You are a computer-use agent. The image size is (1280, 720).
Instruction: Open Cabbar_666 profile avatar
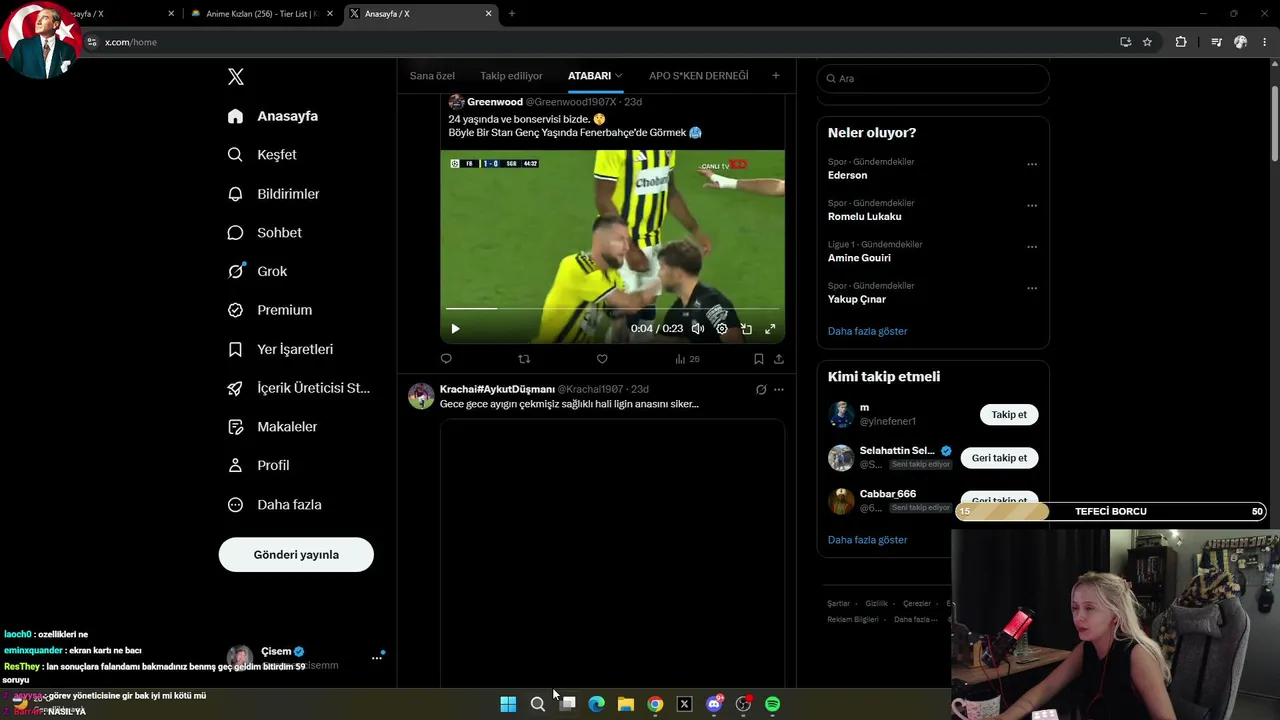[841, 500]
